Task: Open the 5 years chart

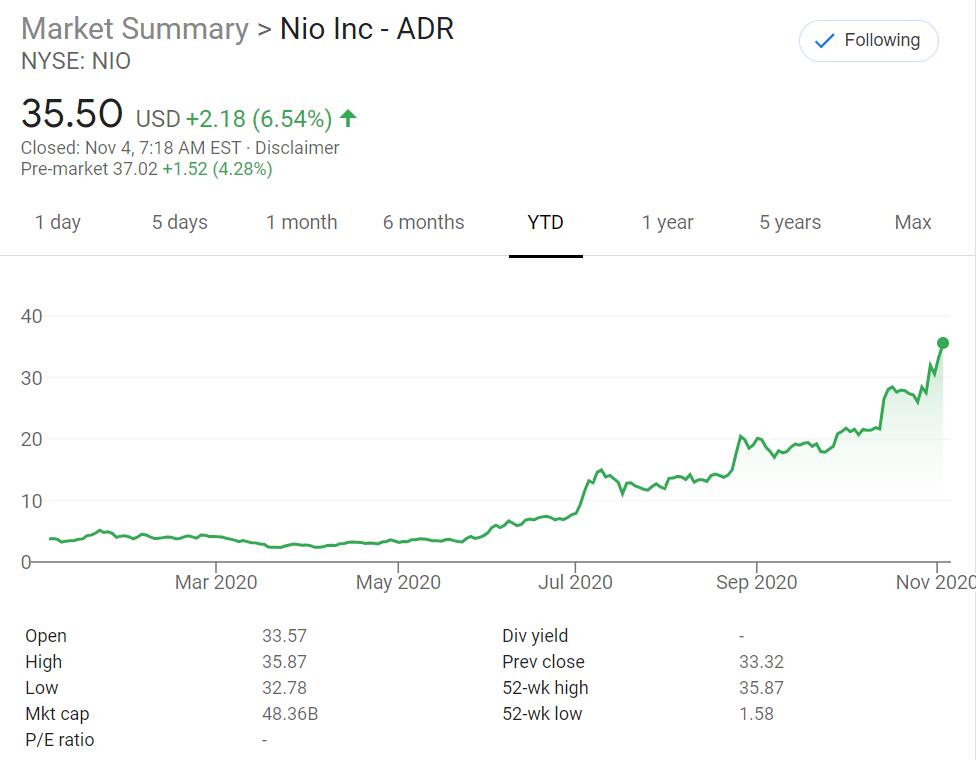Action: pyautogui.click(x=790, y=223)
